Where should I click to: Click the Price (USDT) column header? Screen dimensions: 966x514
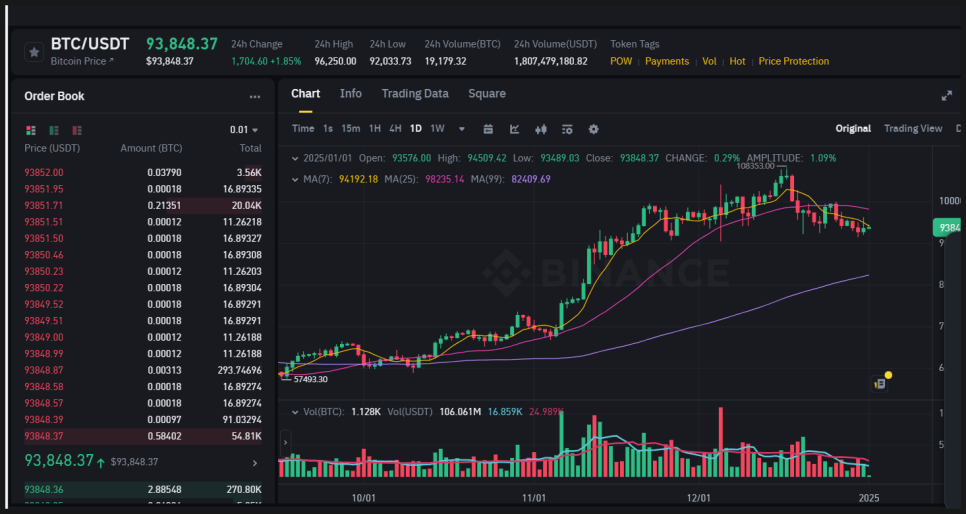point(52,148)
